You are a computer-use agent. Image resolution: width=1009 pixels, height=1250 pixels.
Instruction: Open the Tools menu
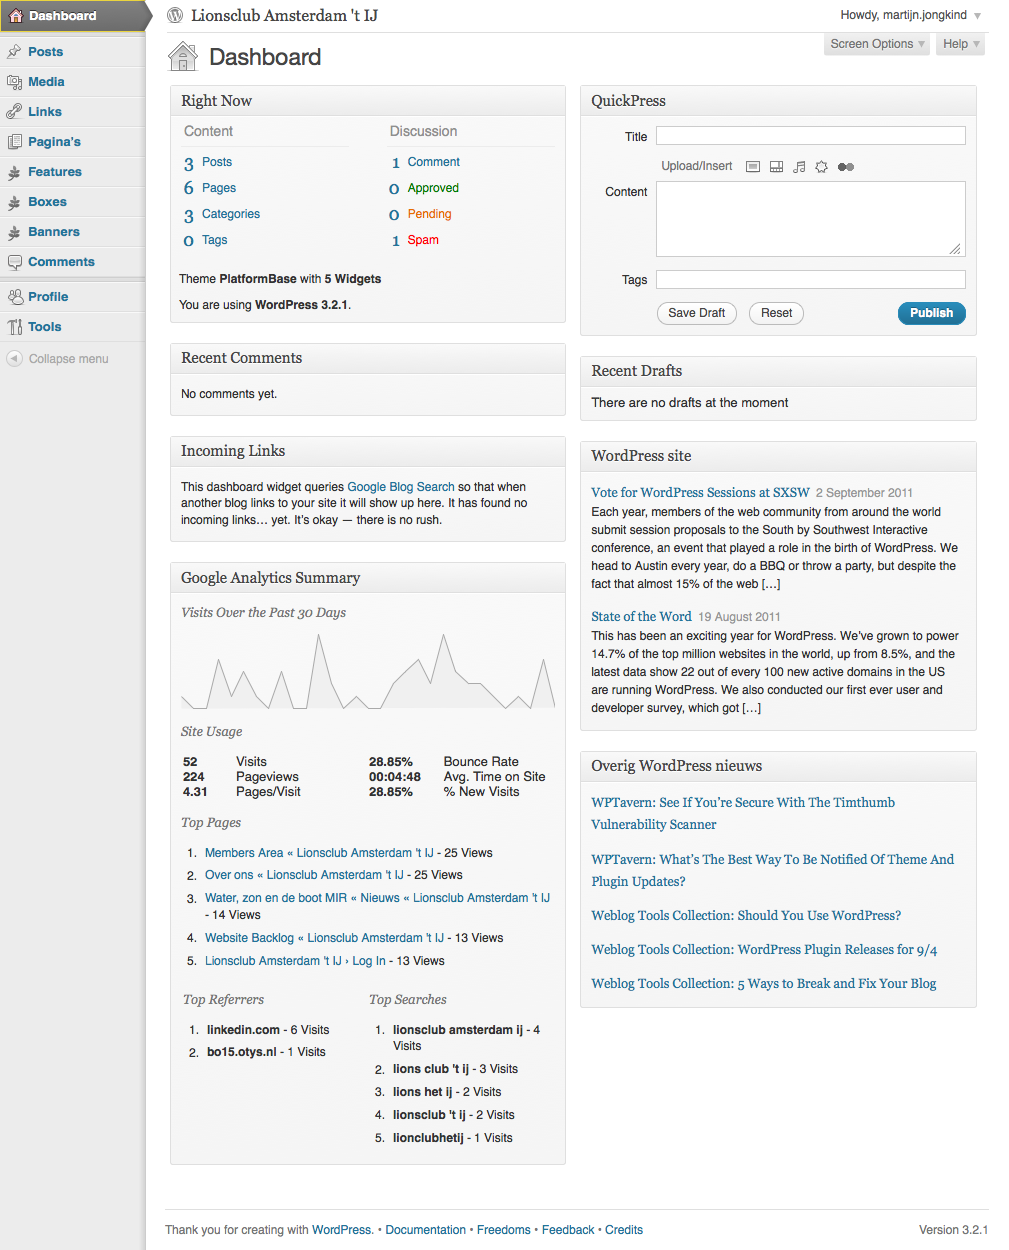[44, 326]
